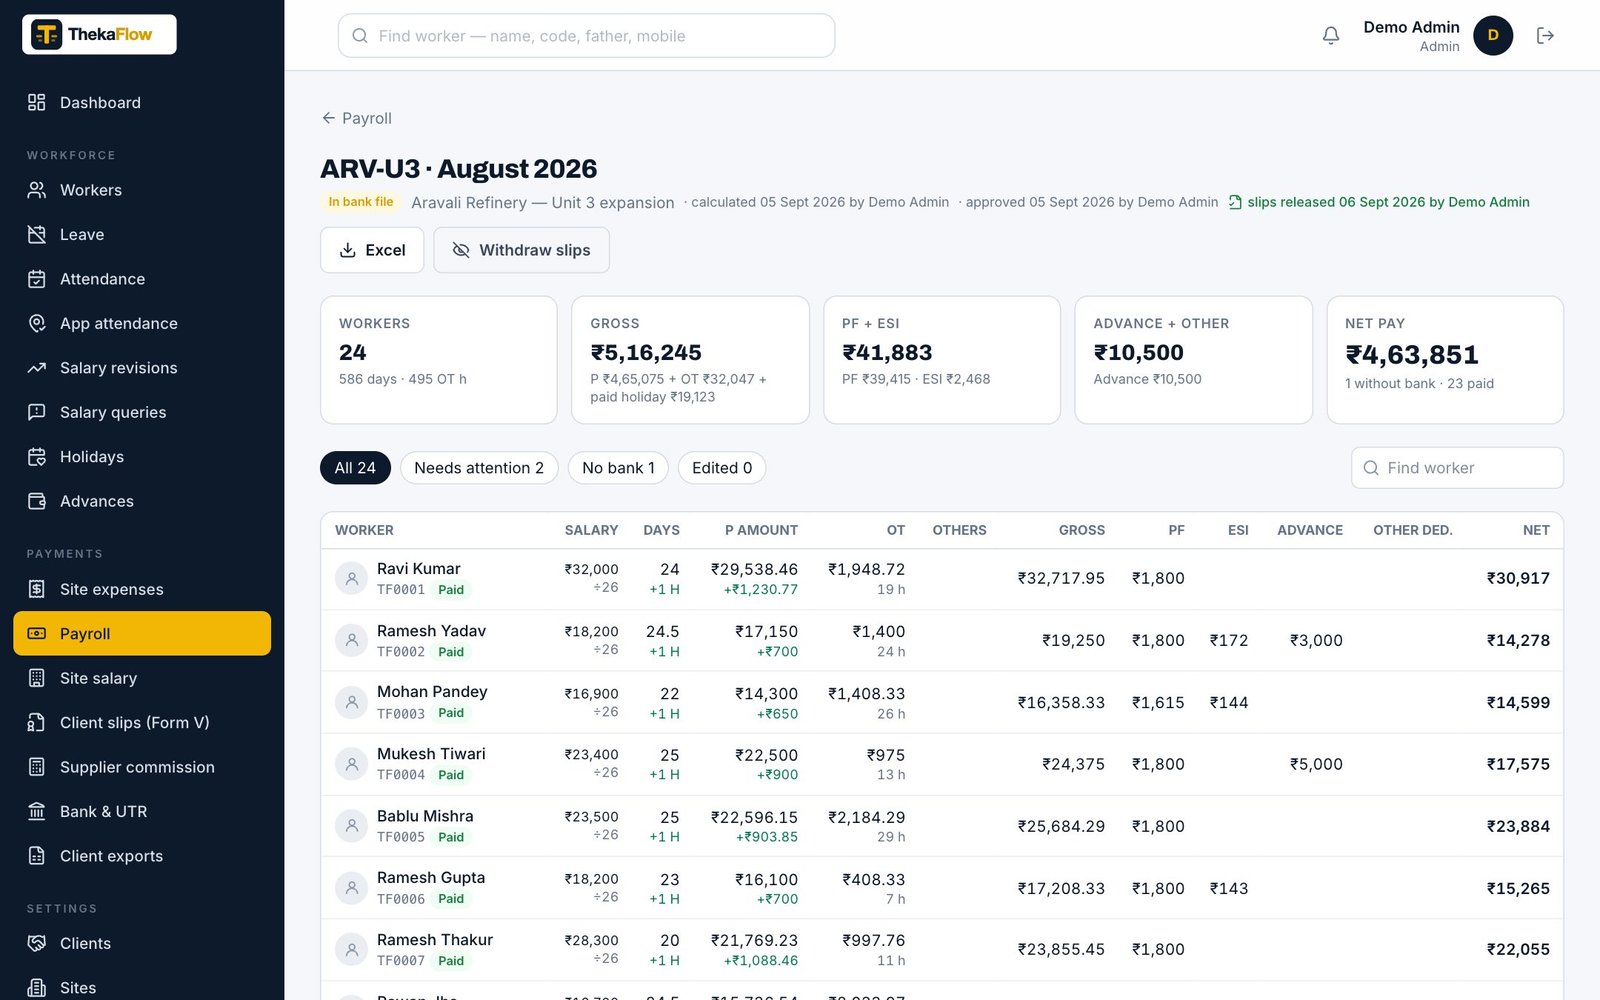The height and width of the screenshot is (1000, 1600).
Task: Open Sites in the sidebar
Action: coord(142,987)
